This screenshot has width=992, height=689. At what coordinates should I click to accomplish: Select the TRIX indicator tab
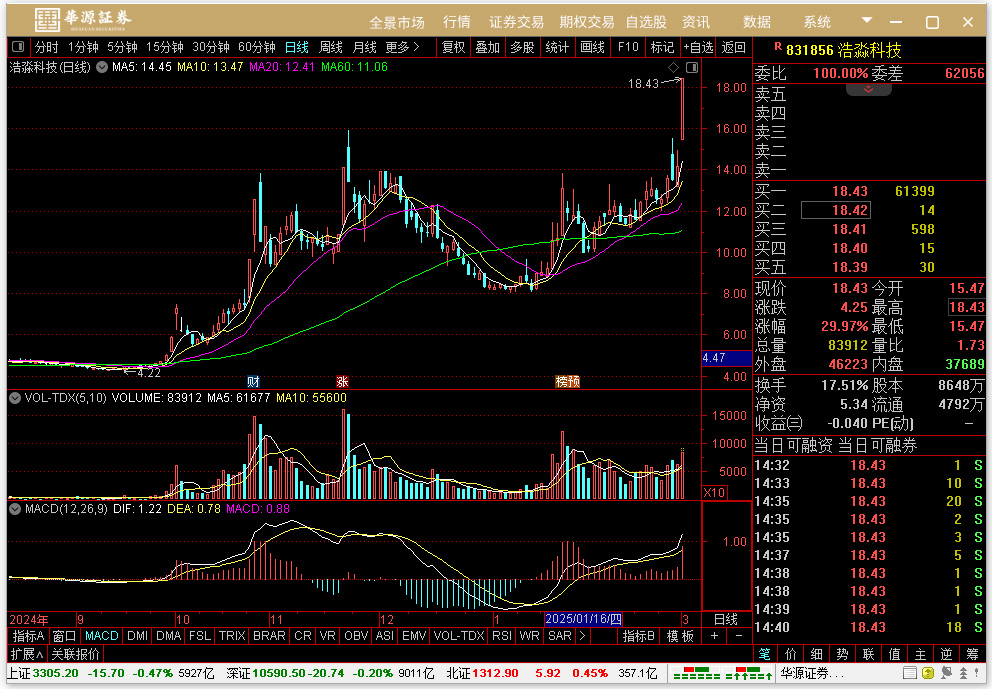[x=232, y=636]
